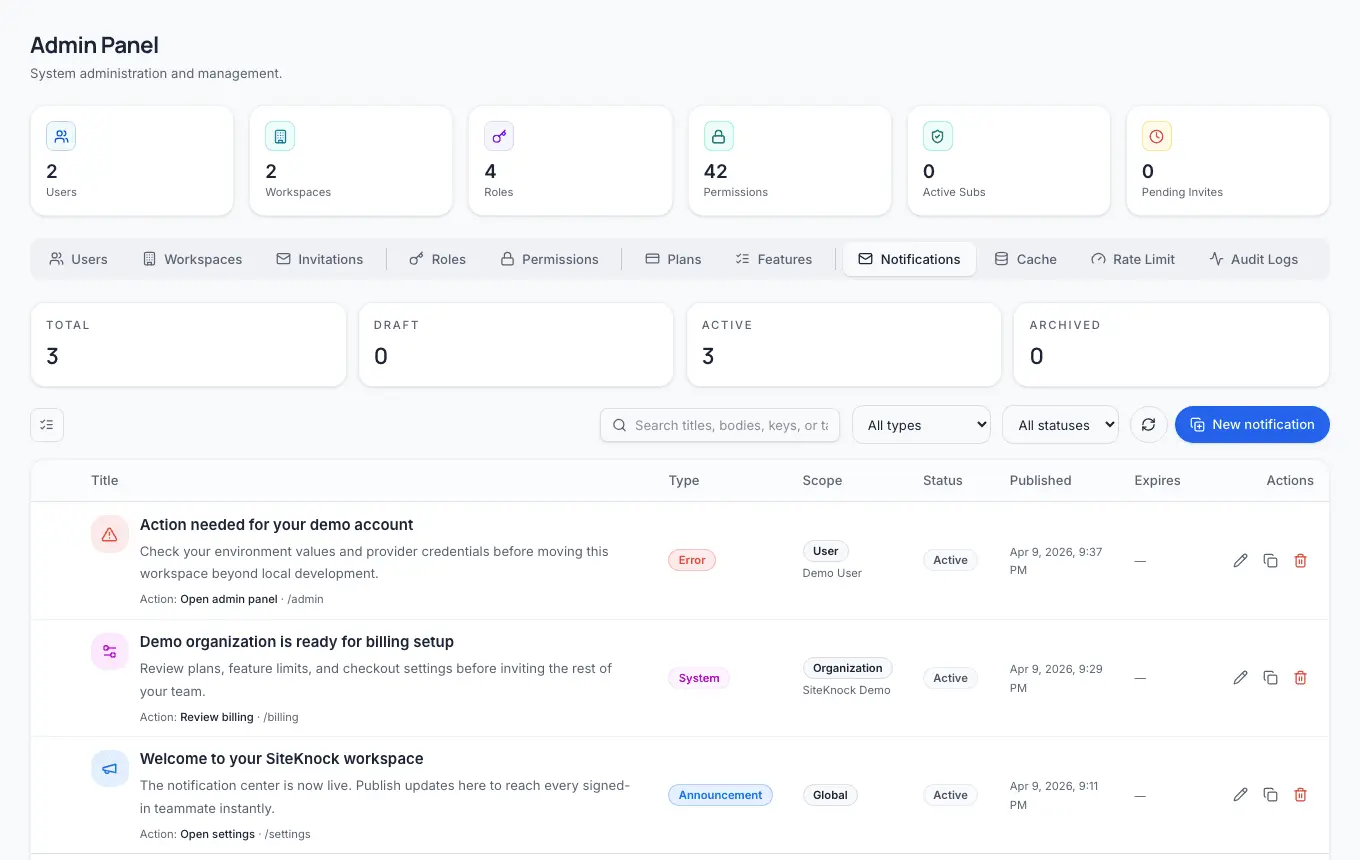1360x860 pixels.
Task: Click the 'Open admin panel' action text
Action: pos(229,599)
